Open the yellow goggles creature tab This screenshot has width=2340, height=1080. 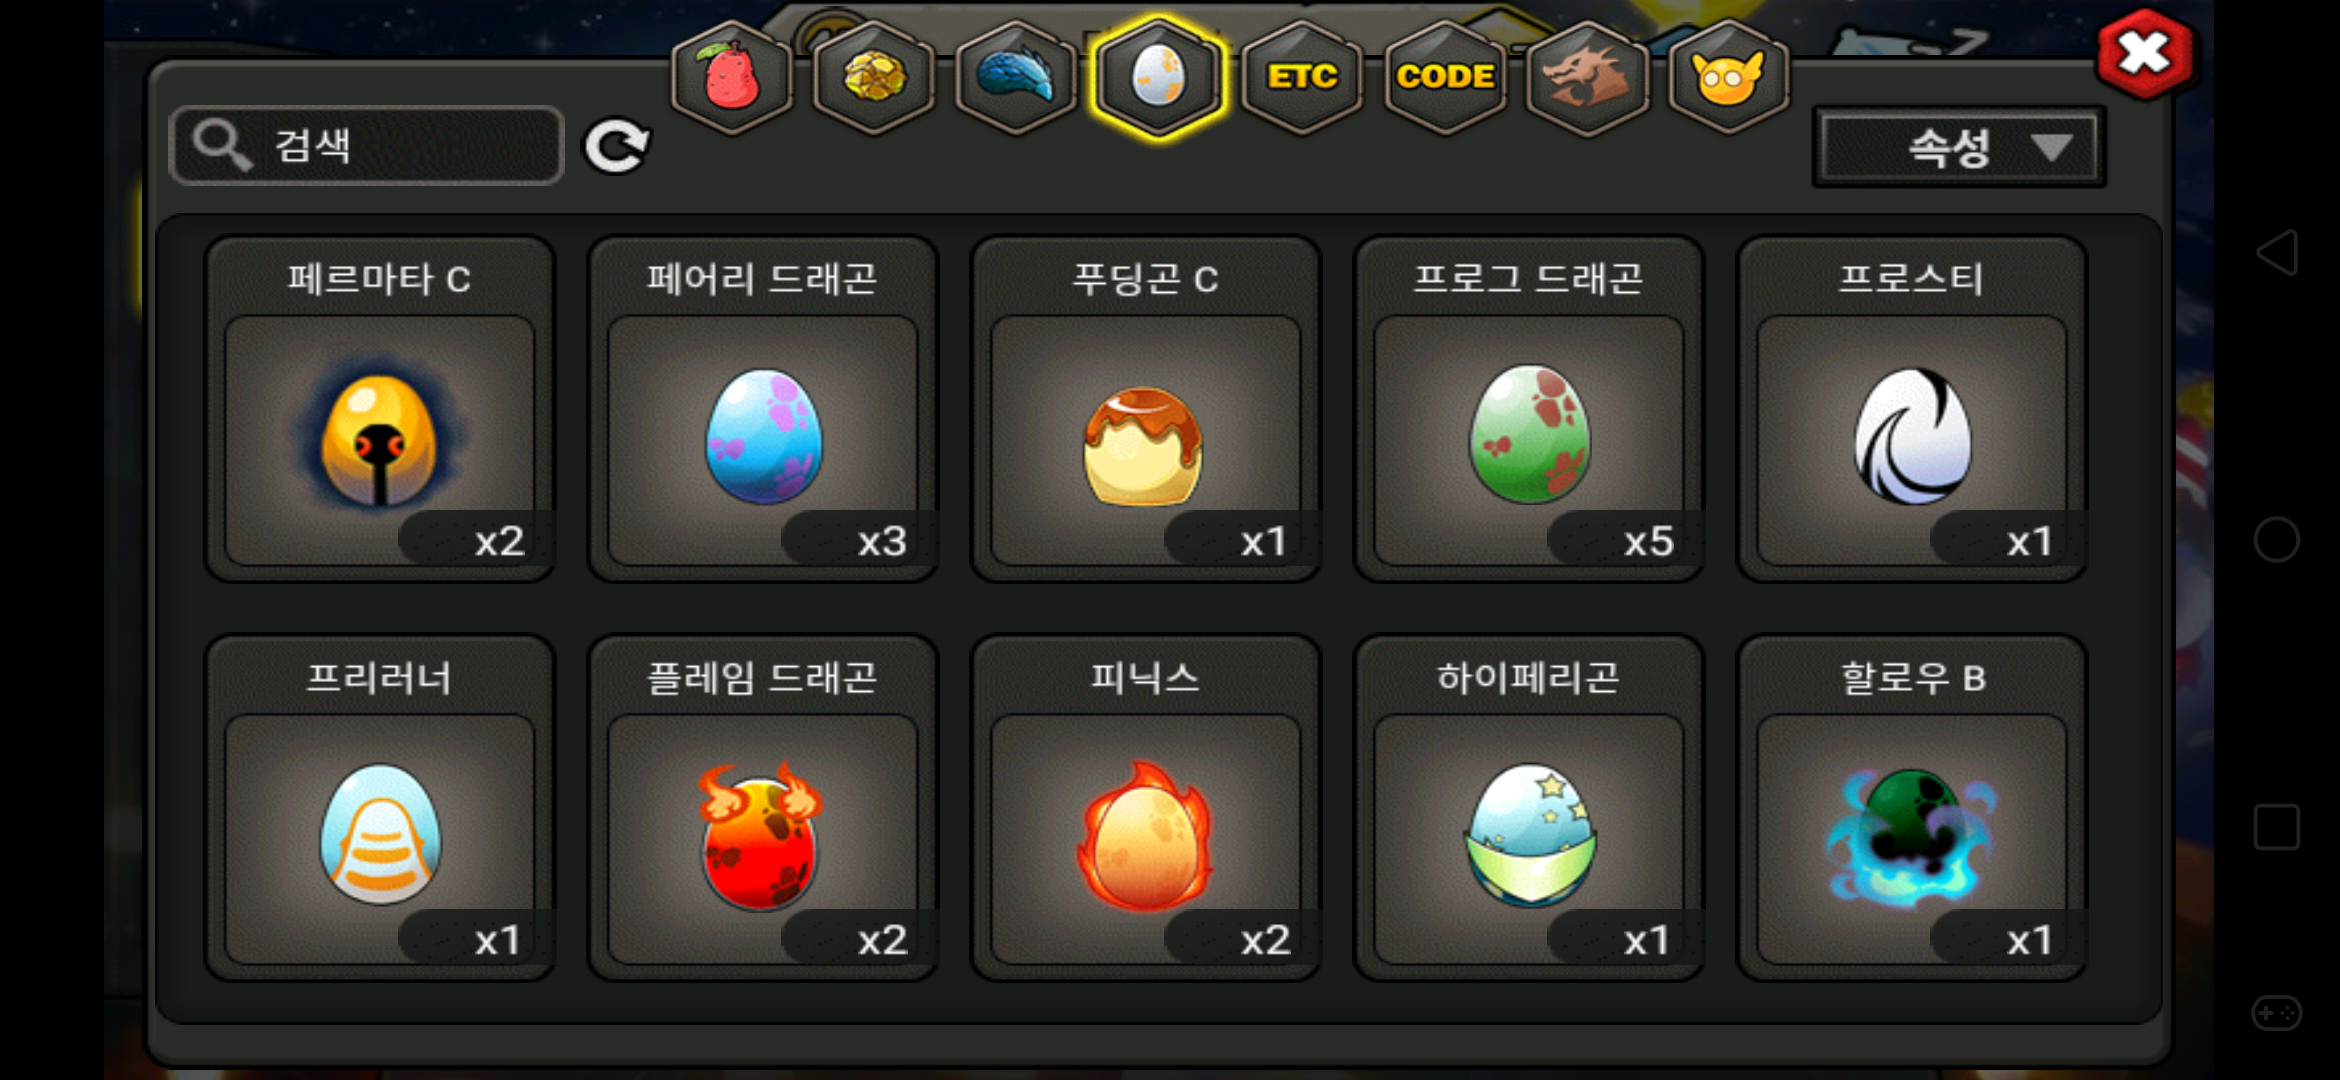(1729, 76)
